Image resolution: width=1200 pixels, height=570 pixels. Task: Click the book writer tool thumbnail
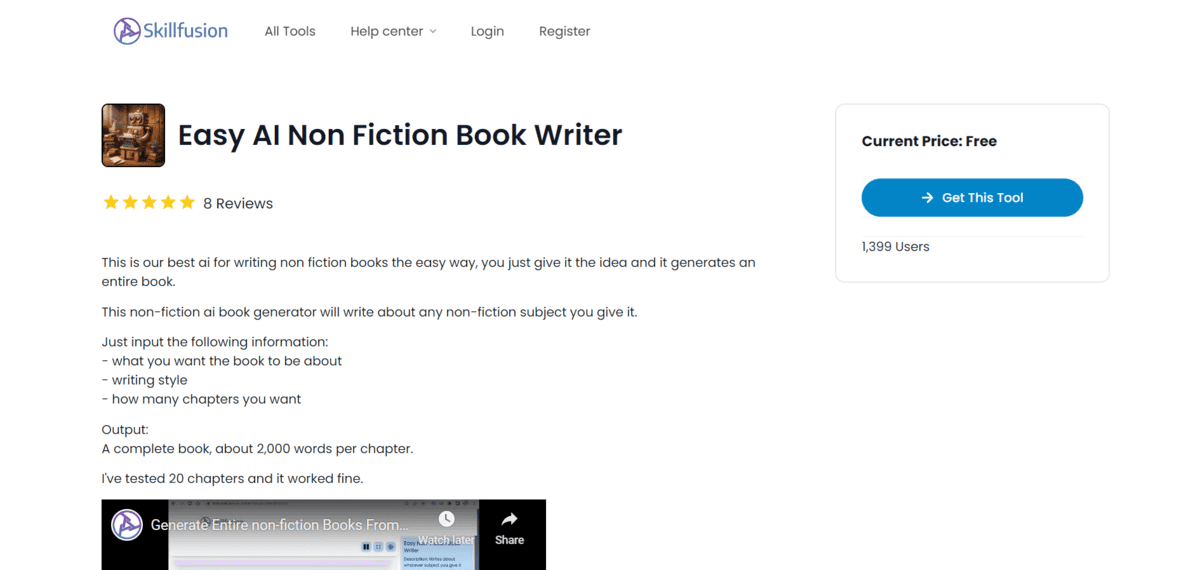[133, 135]
